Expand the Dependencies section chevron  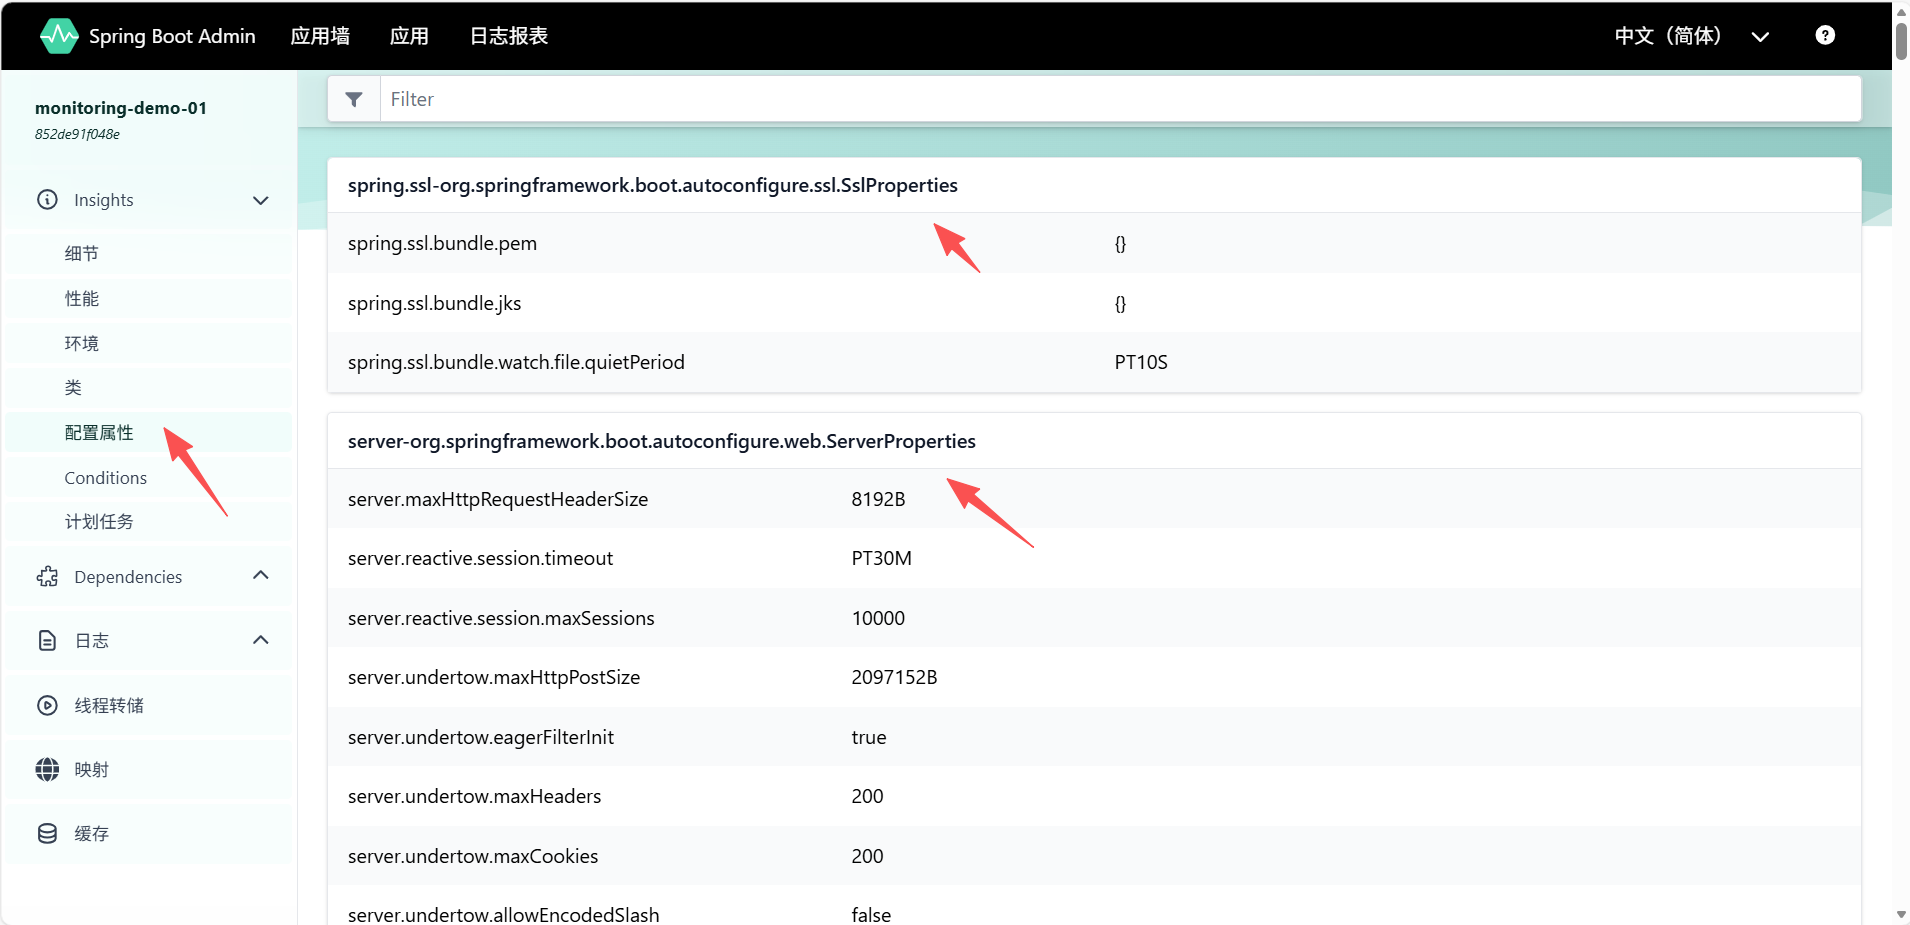click(x=261, y=575)
